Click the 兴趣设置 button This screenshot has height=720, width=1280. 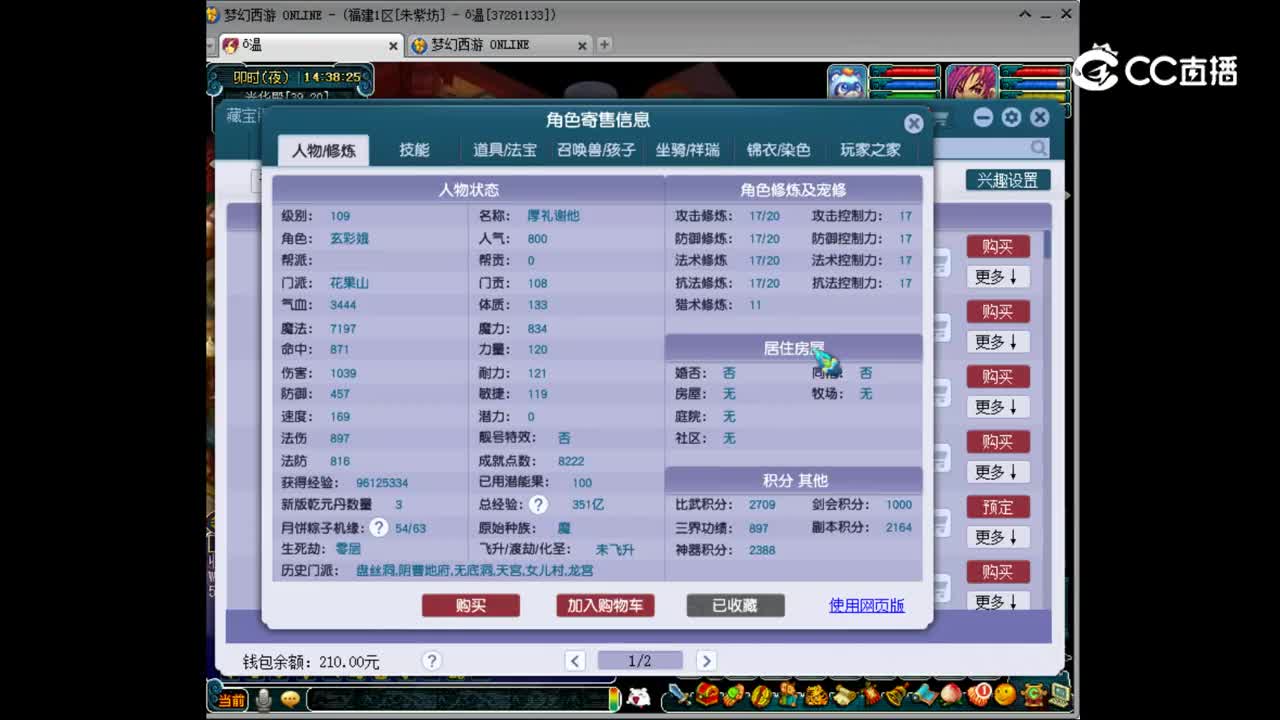[x=1007, y=180]
